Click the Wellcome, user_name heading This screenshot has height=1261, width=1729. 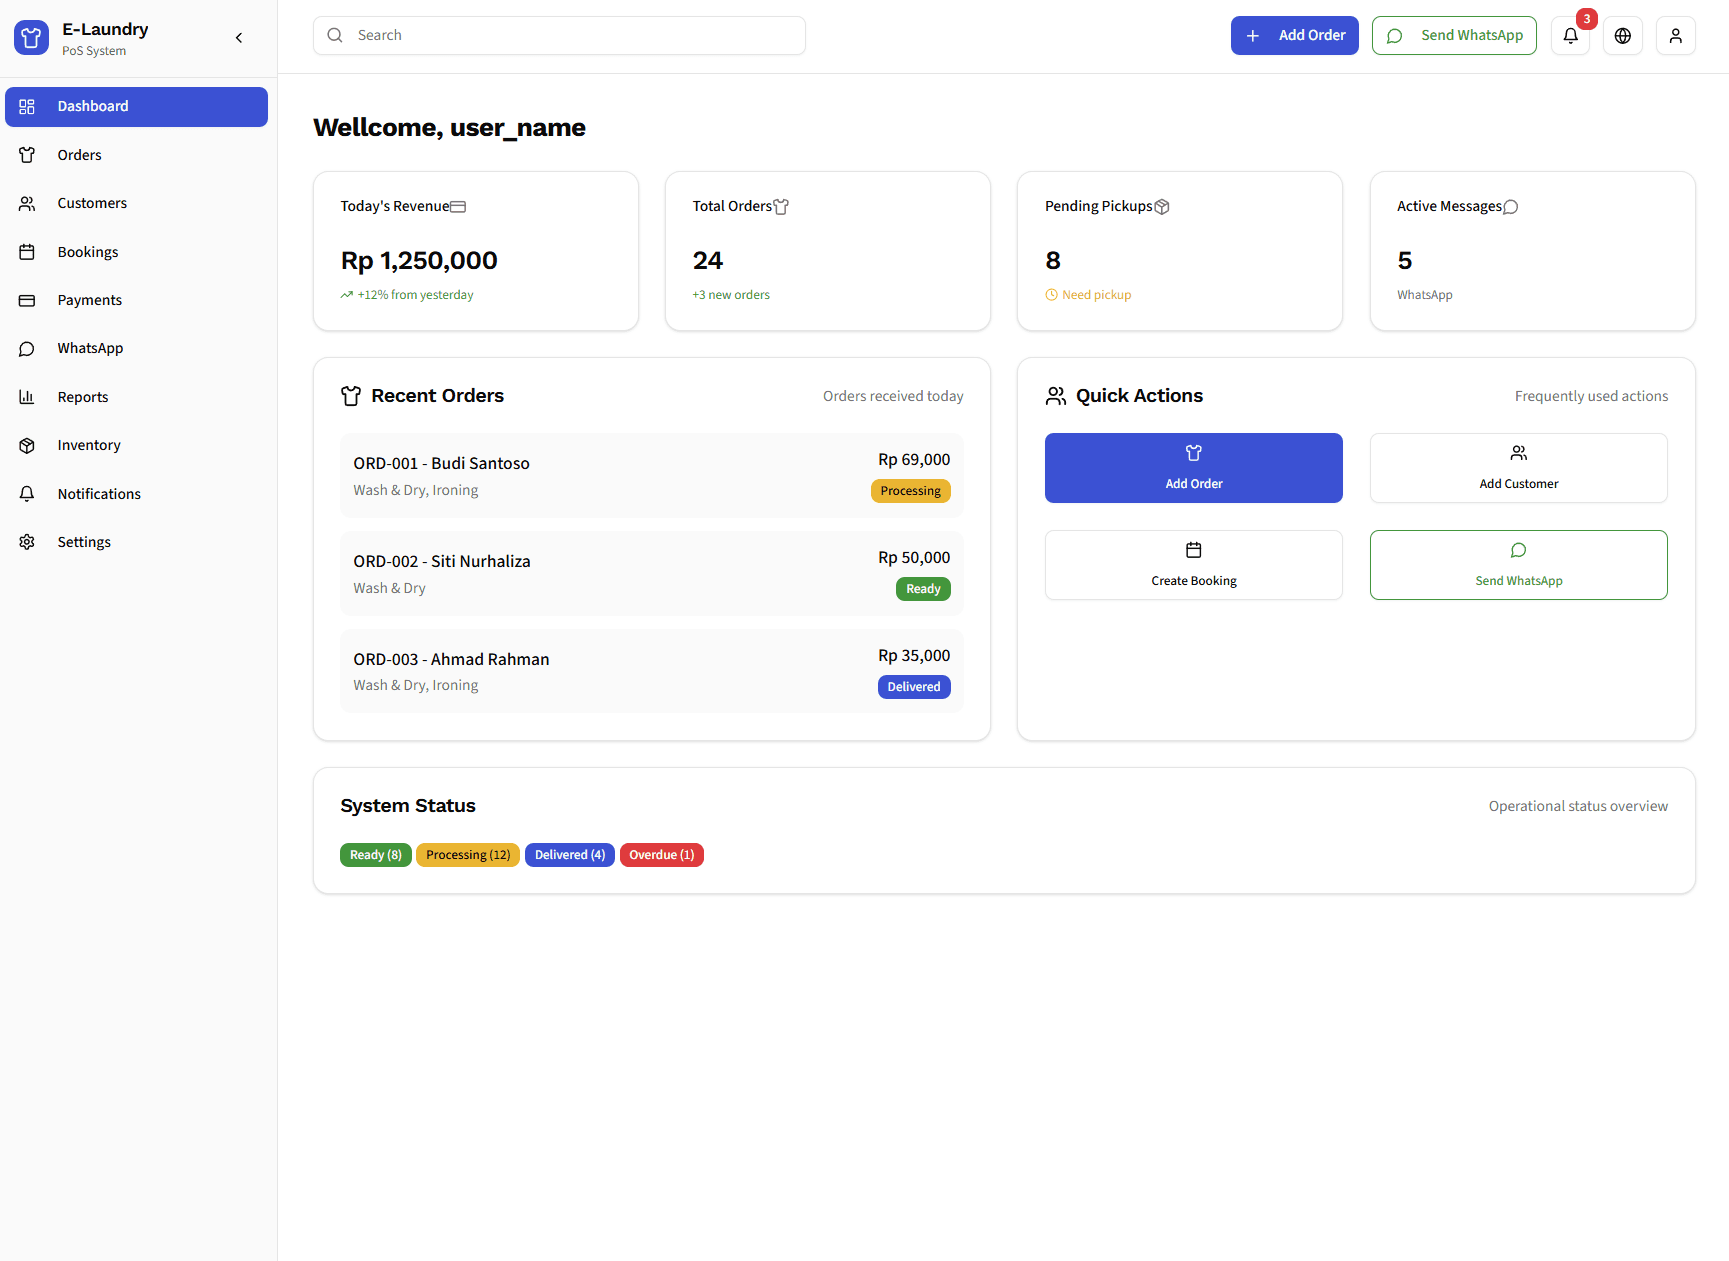(x=449, y=128)
